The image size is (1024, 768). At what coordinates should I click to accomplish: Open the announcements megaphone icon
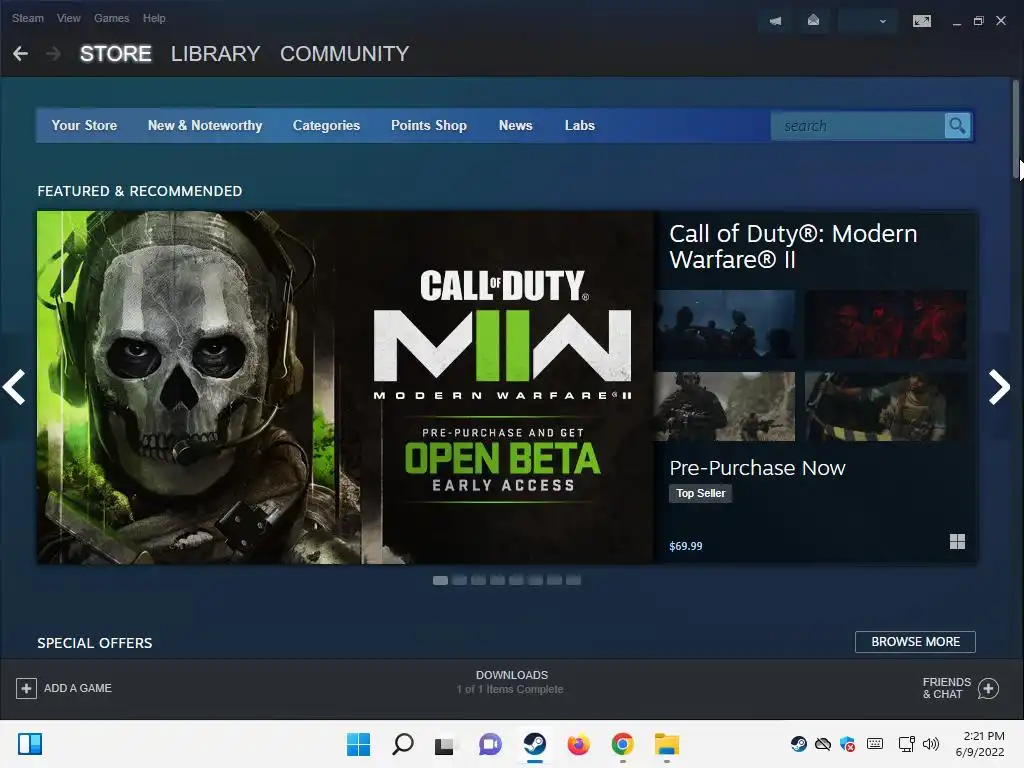point(775,21)
